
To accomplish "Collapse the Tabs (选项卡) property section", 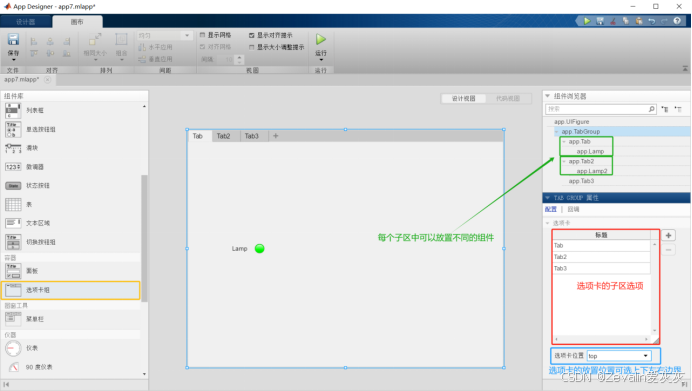I will 548,223.
